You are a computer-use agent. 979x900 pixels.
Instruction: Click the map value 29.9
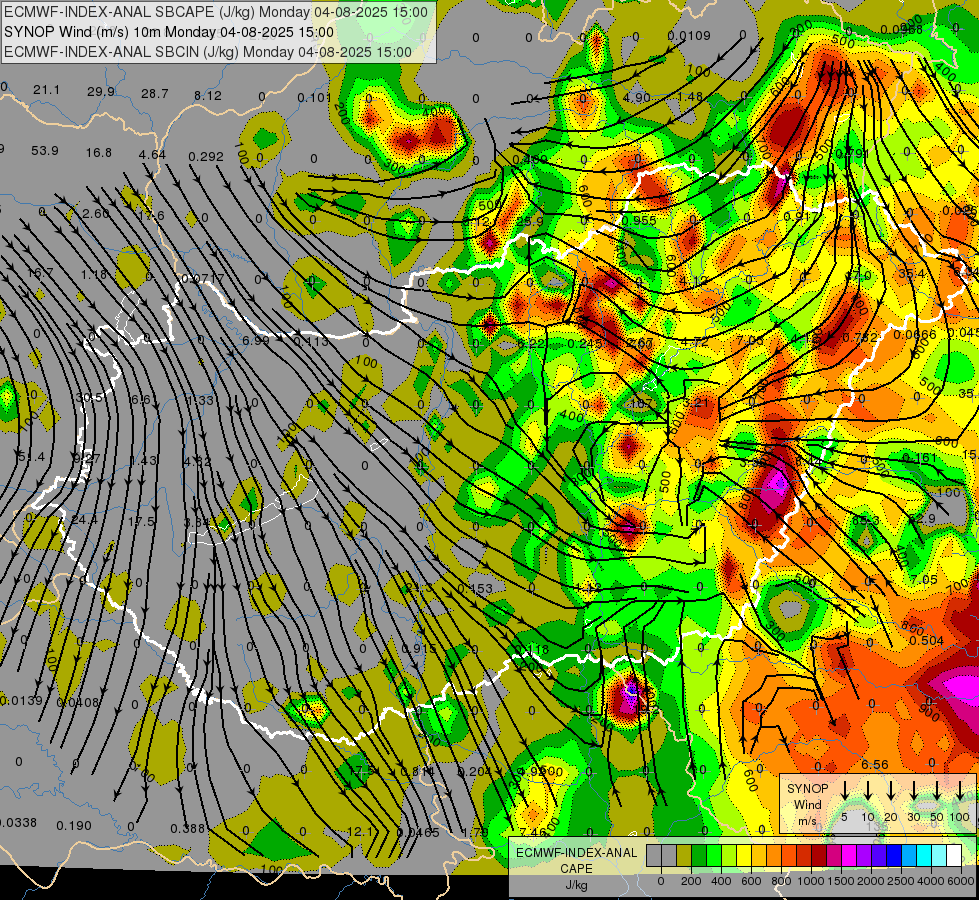pyautogui.click(x=101, y=92)
